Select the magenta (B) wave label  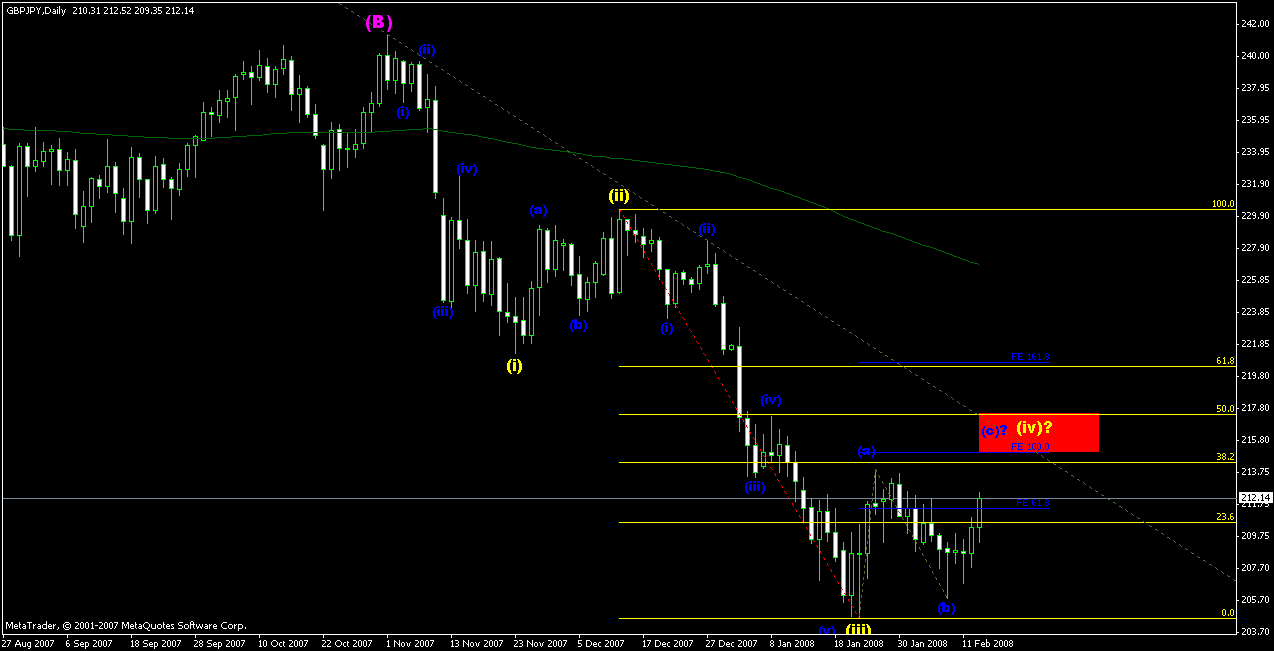[x=380, y=21]
